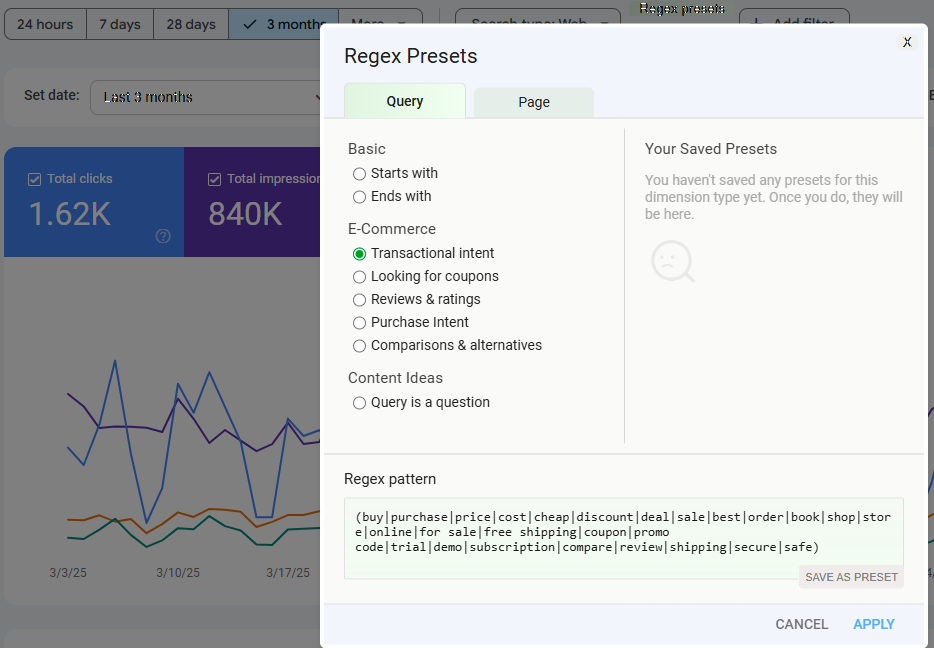Click the 840K total impressions value
The height and width of the screenshot is (648, 934).
click(x=245, y=214)
